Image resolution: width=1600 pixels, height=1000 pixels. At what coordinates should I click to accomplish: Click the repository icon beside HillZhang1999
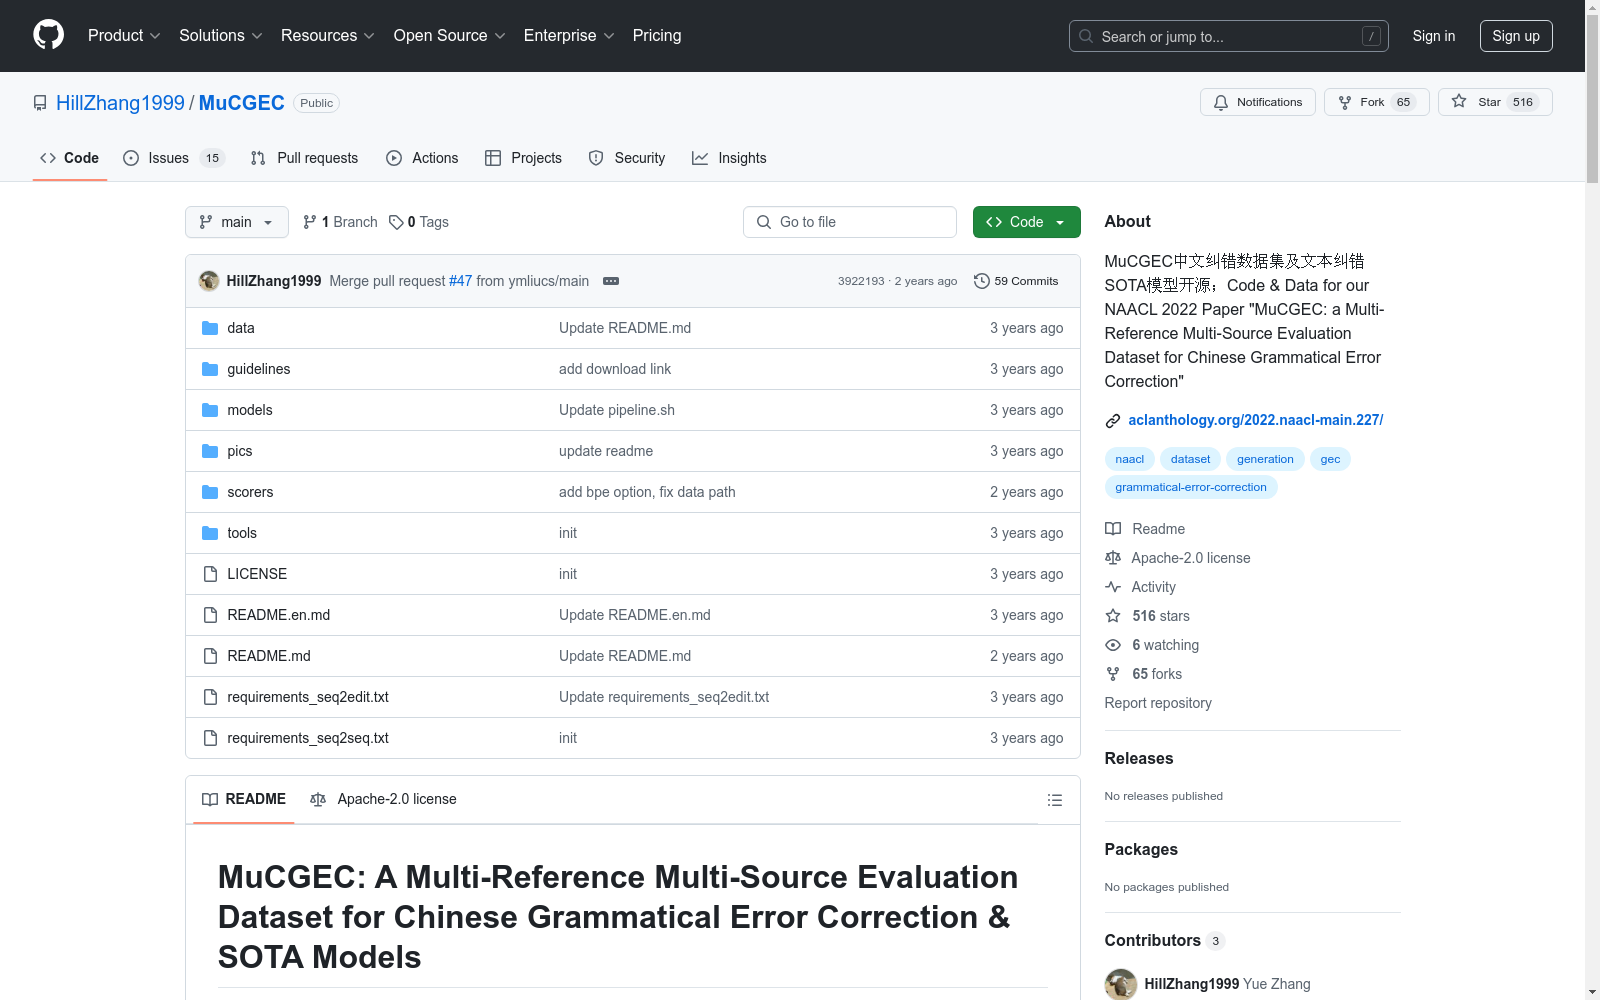click(x=40, y=103)
